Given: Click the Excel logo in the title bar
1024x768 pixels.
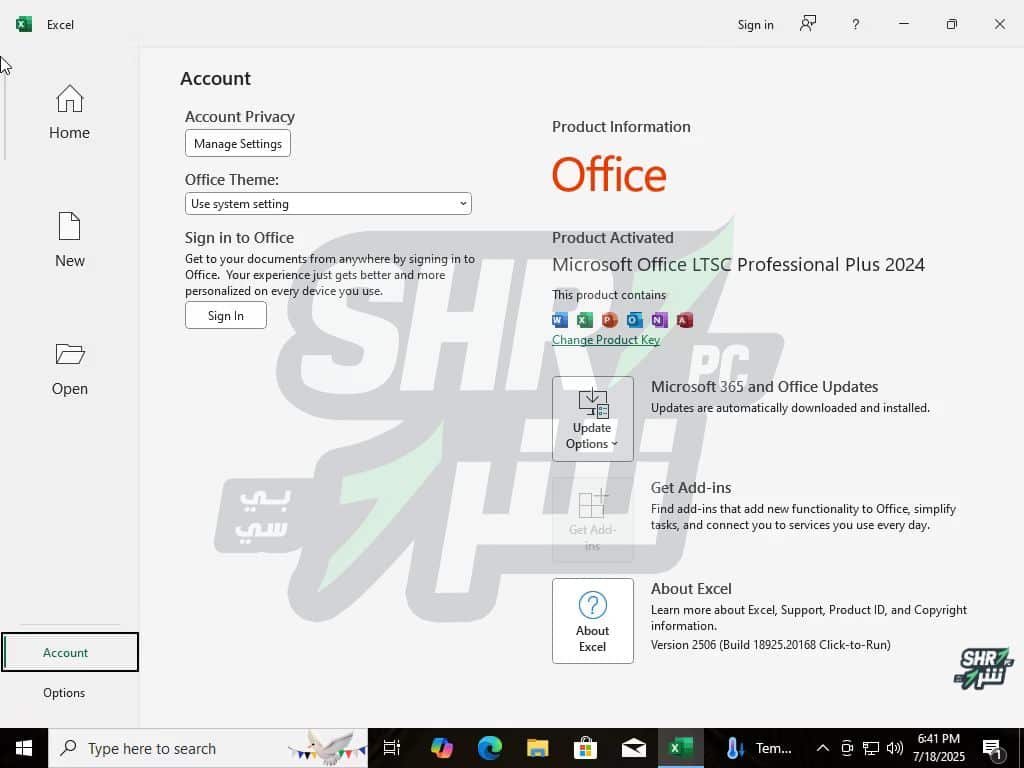Looking at the screenshot, I should [24, 24].
